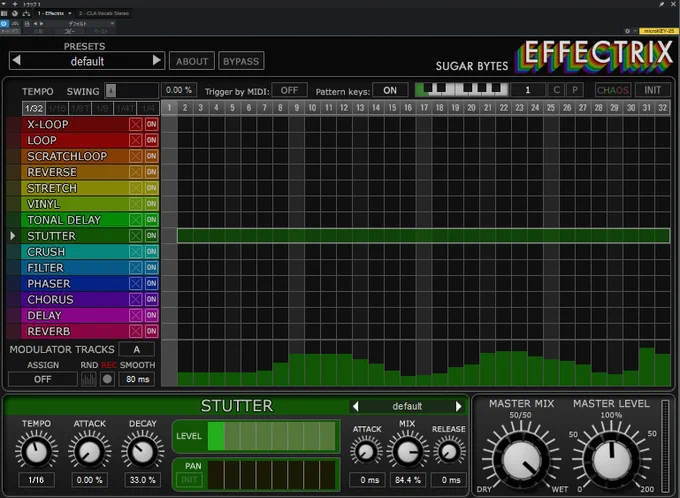
Task: Toggle SCRATCHLOOP effect ON switch
Action: tap(151, 156)
